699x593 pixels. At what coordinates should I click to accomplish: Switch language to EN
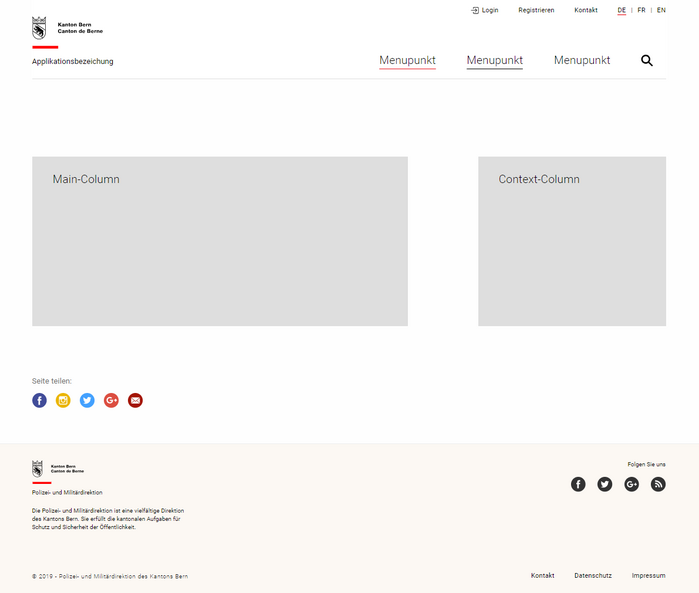661,10
